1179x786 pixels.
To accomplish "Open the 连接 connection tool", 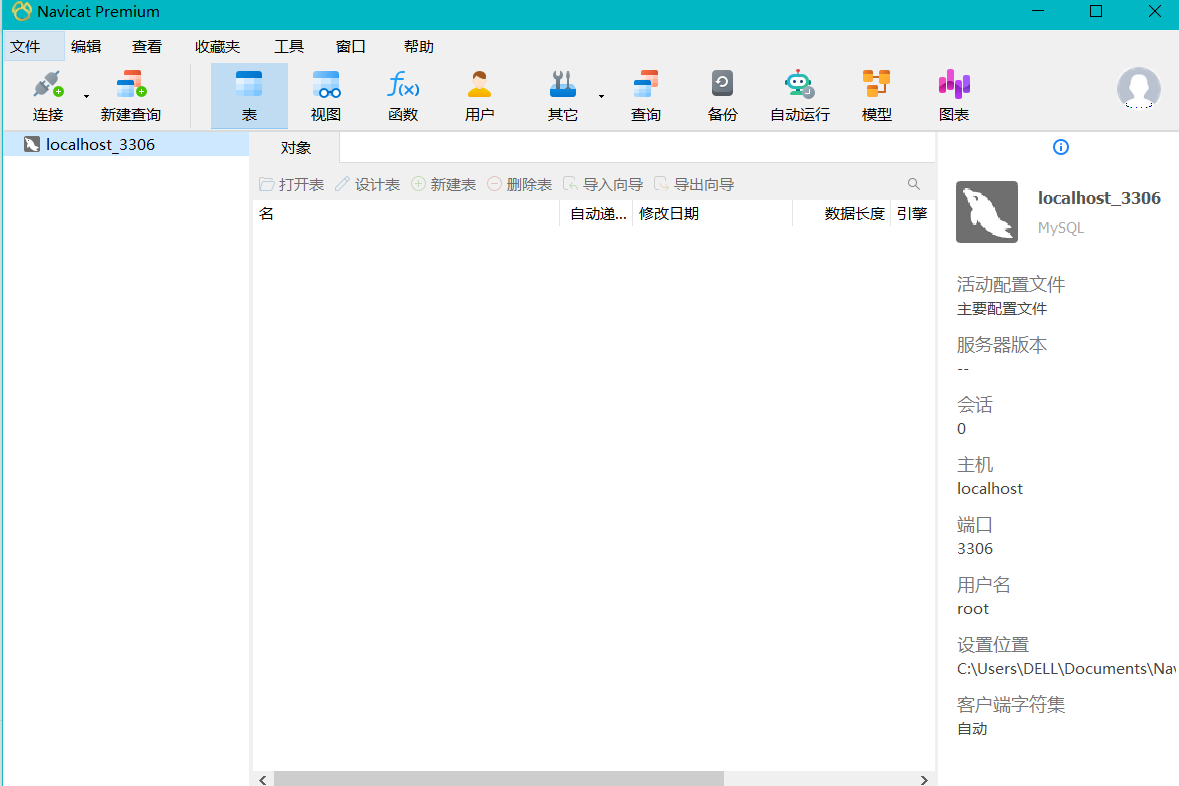I will tap(47, 96).
